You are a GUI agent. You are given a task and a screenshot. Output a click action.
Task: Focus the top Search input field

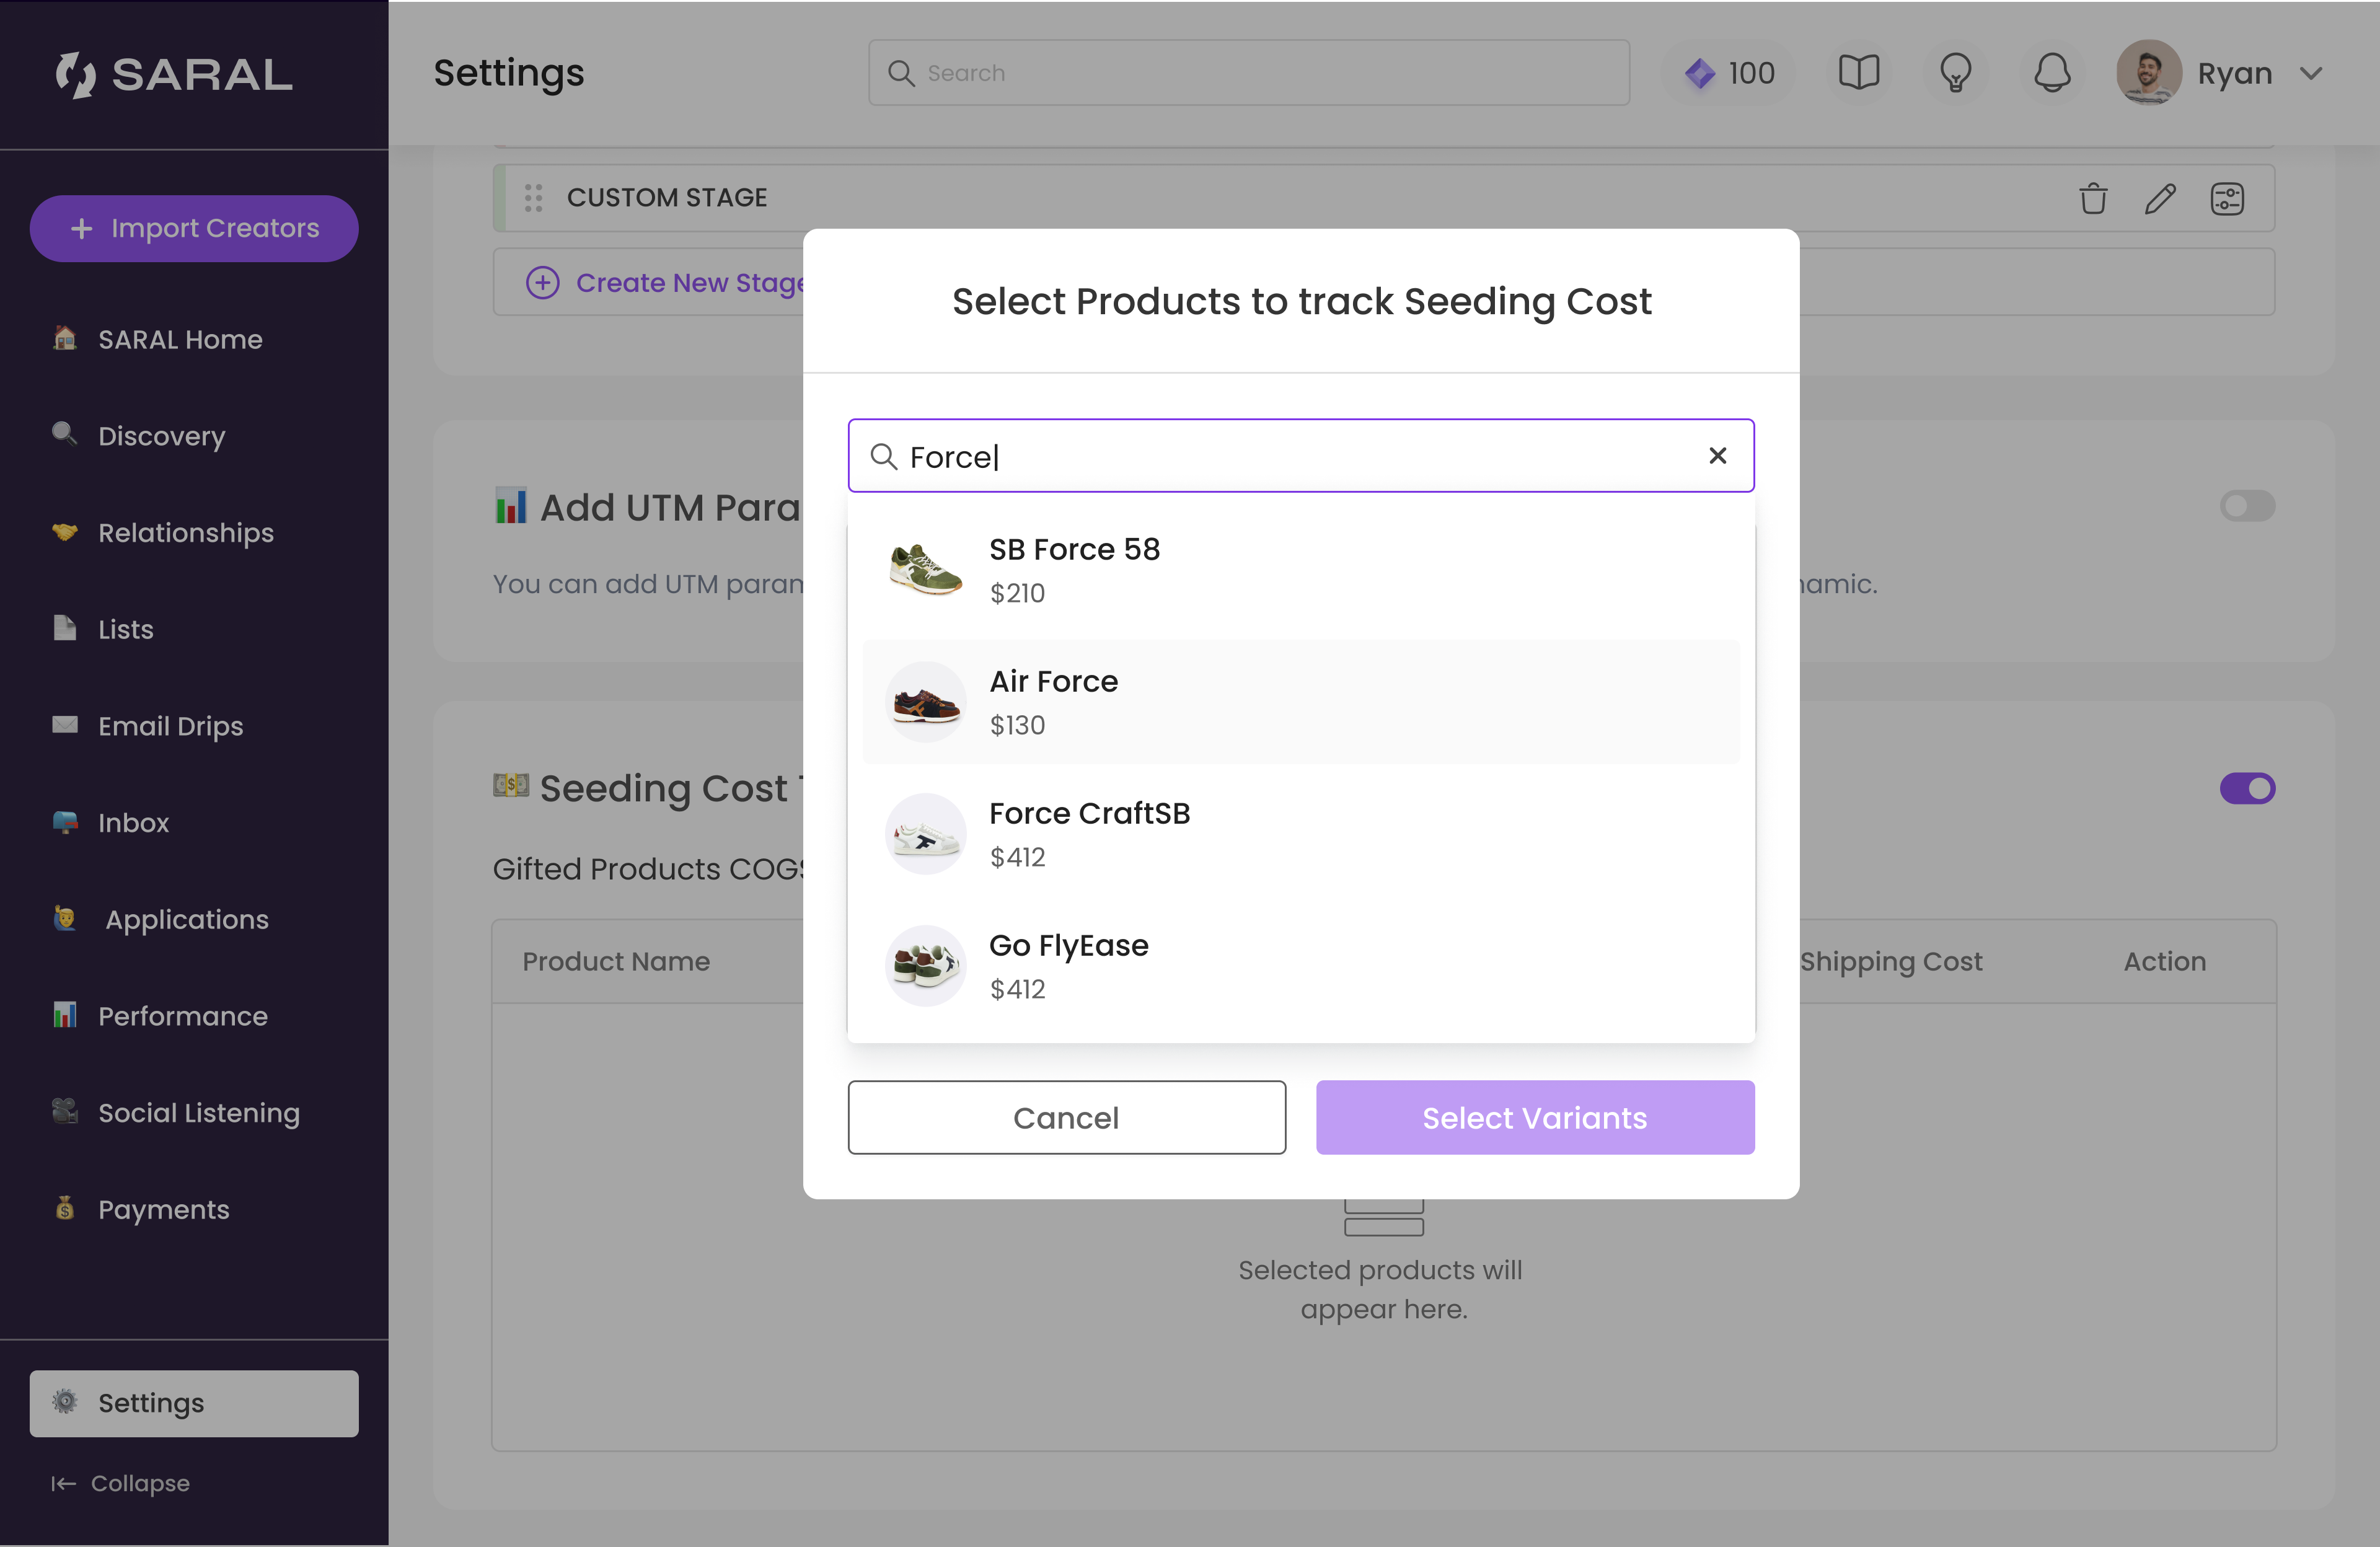pyautogui.click(x=1249, y=73)
